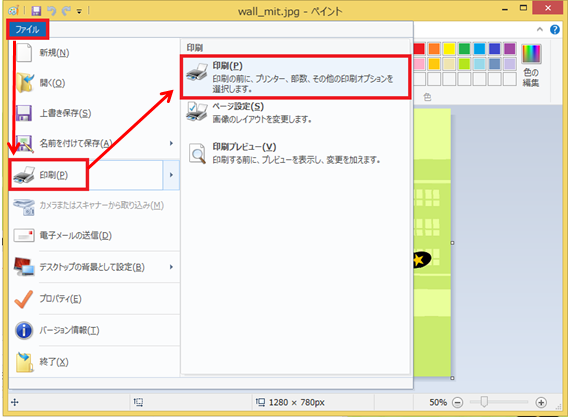Click the zoom out minus button
568x417 pixels.
[x=458, y=403]
